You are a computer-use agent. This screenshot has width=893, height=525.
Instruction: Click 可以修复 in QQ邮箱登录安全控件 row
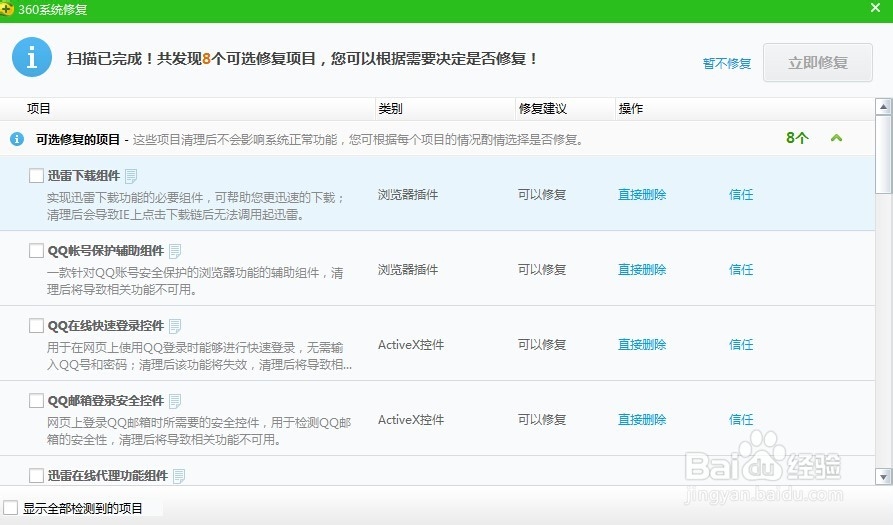point(542,420)
